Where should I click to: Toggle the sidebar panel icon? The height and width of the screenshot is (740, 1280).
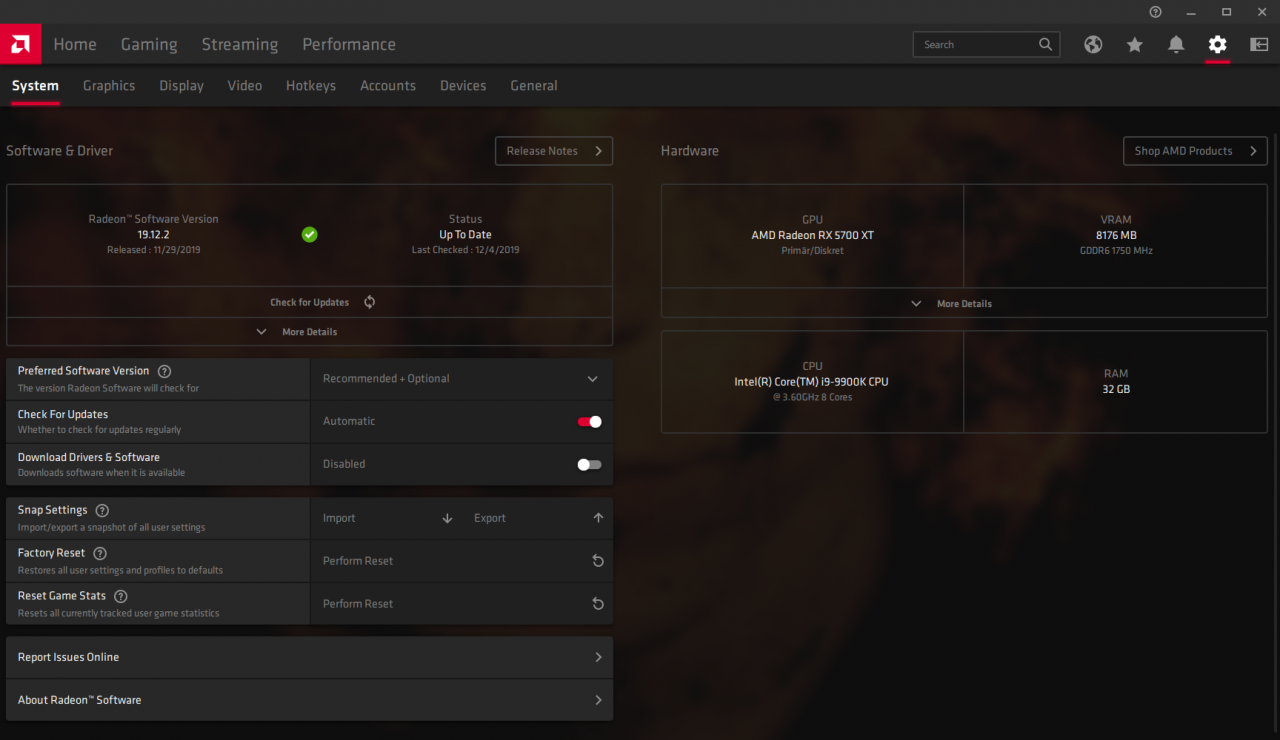[1259, 44]
